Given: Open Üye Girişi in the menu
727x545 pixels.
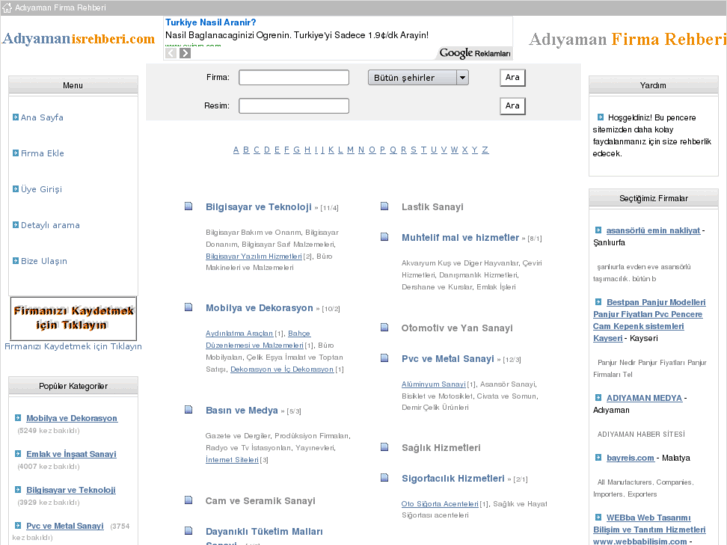Looking at the screenshot, I should pyautogui.click(x=41, y=189).
